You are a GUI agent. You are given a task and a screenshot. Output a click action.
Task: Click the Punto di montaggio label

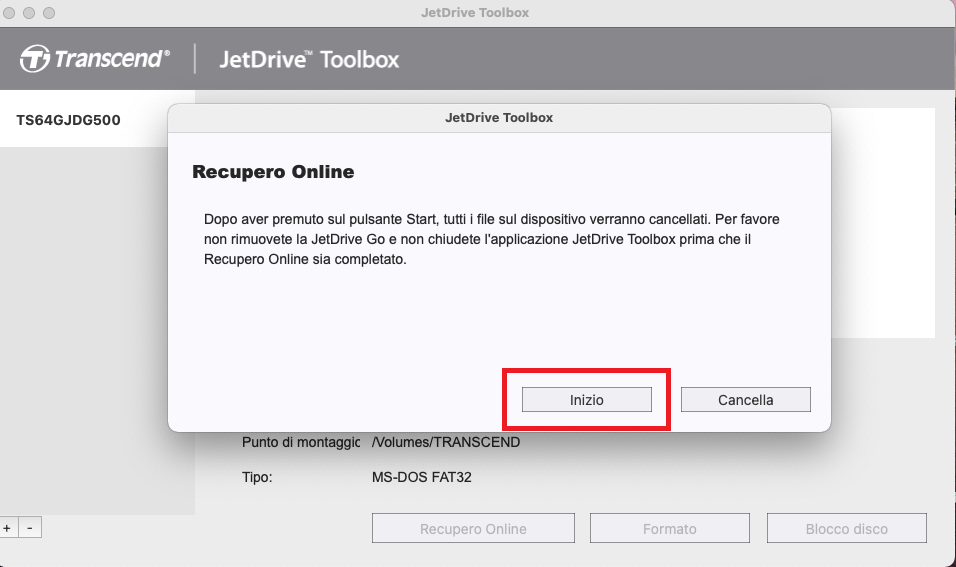pyautogui.click(x=301, y=442)
